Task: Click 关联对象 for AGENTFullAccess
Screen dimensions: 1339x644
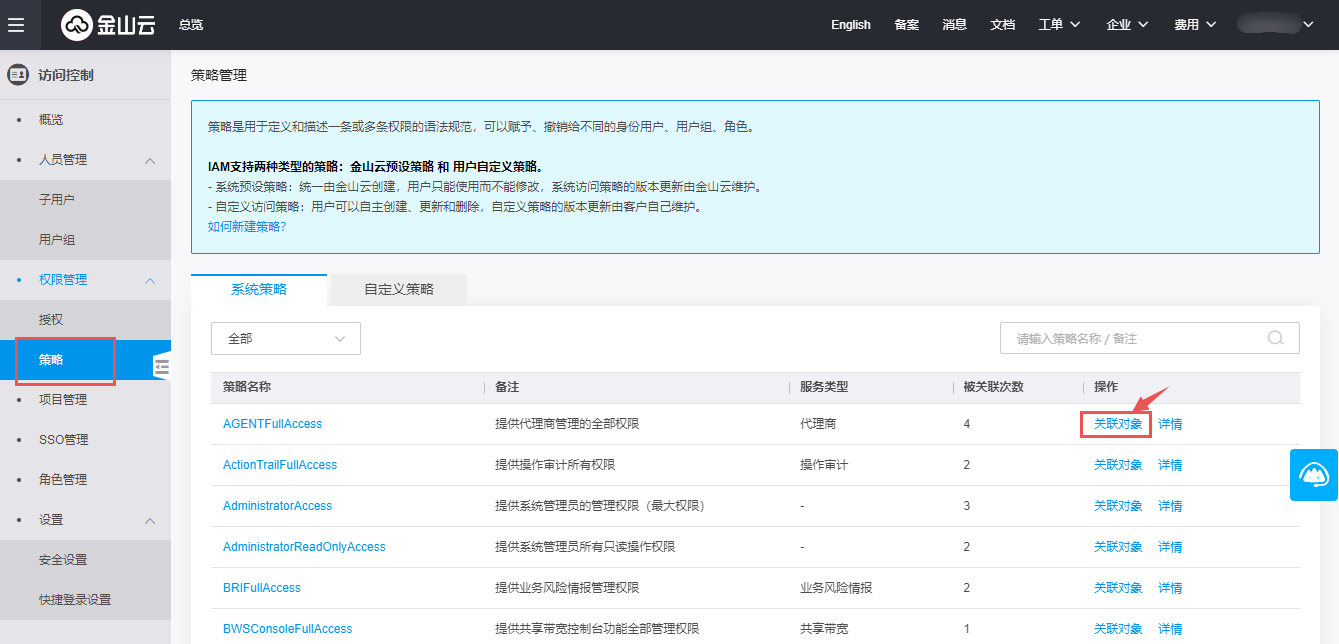Action: point(1118,424)
